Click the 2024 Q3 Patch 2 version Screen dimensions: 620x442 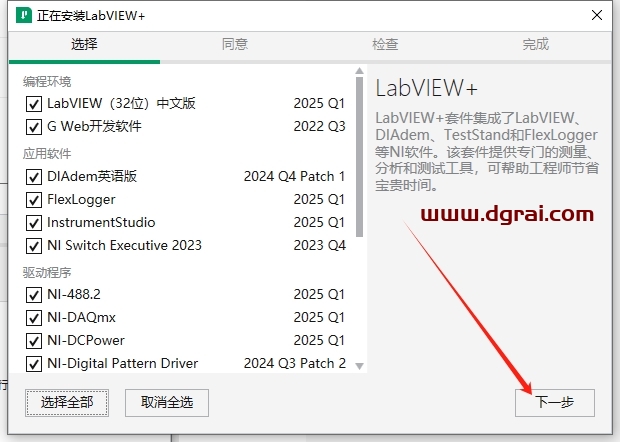[x=295, y=363]
